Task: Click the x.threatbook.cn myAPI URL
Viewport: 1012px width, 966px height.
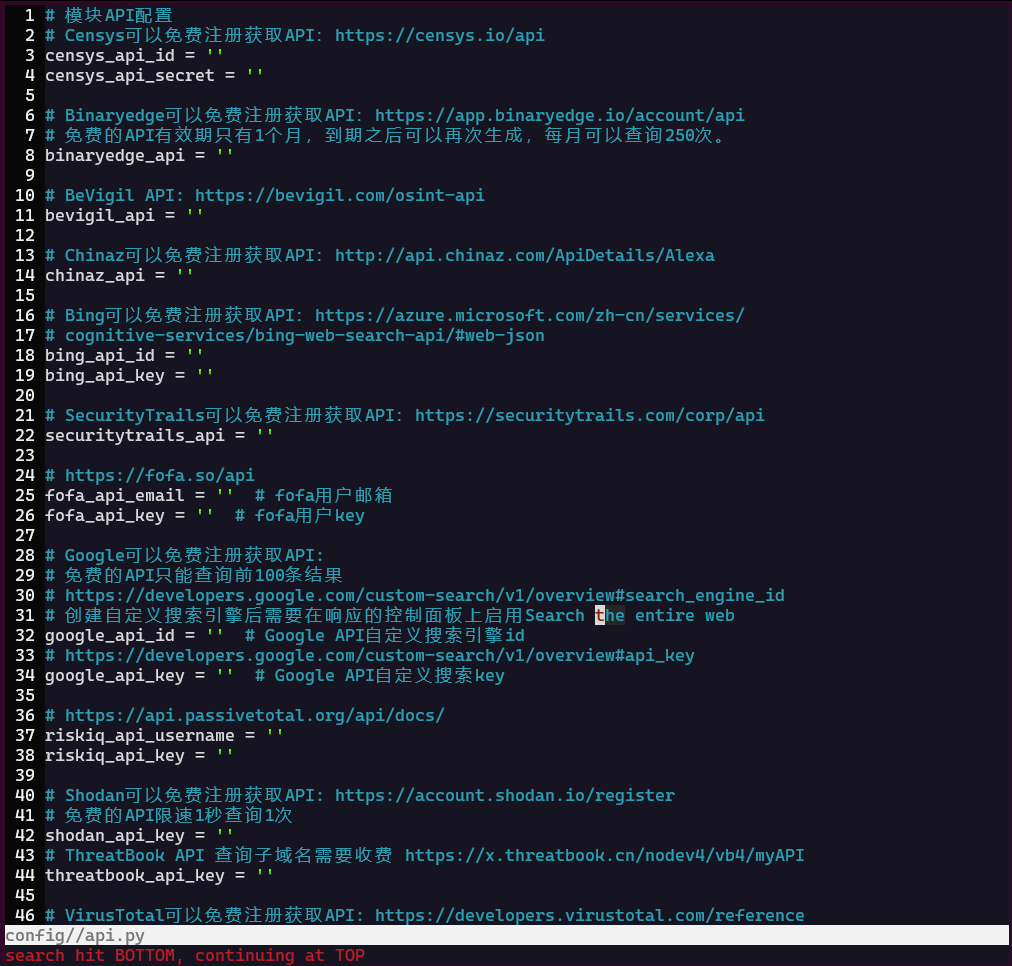Action: pos(604,855)
